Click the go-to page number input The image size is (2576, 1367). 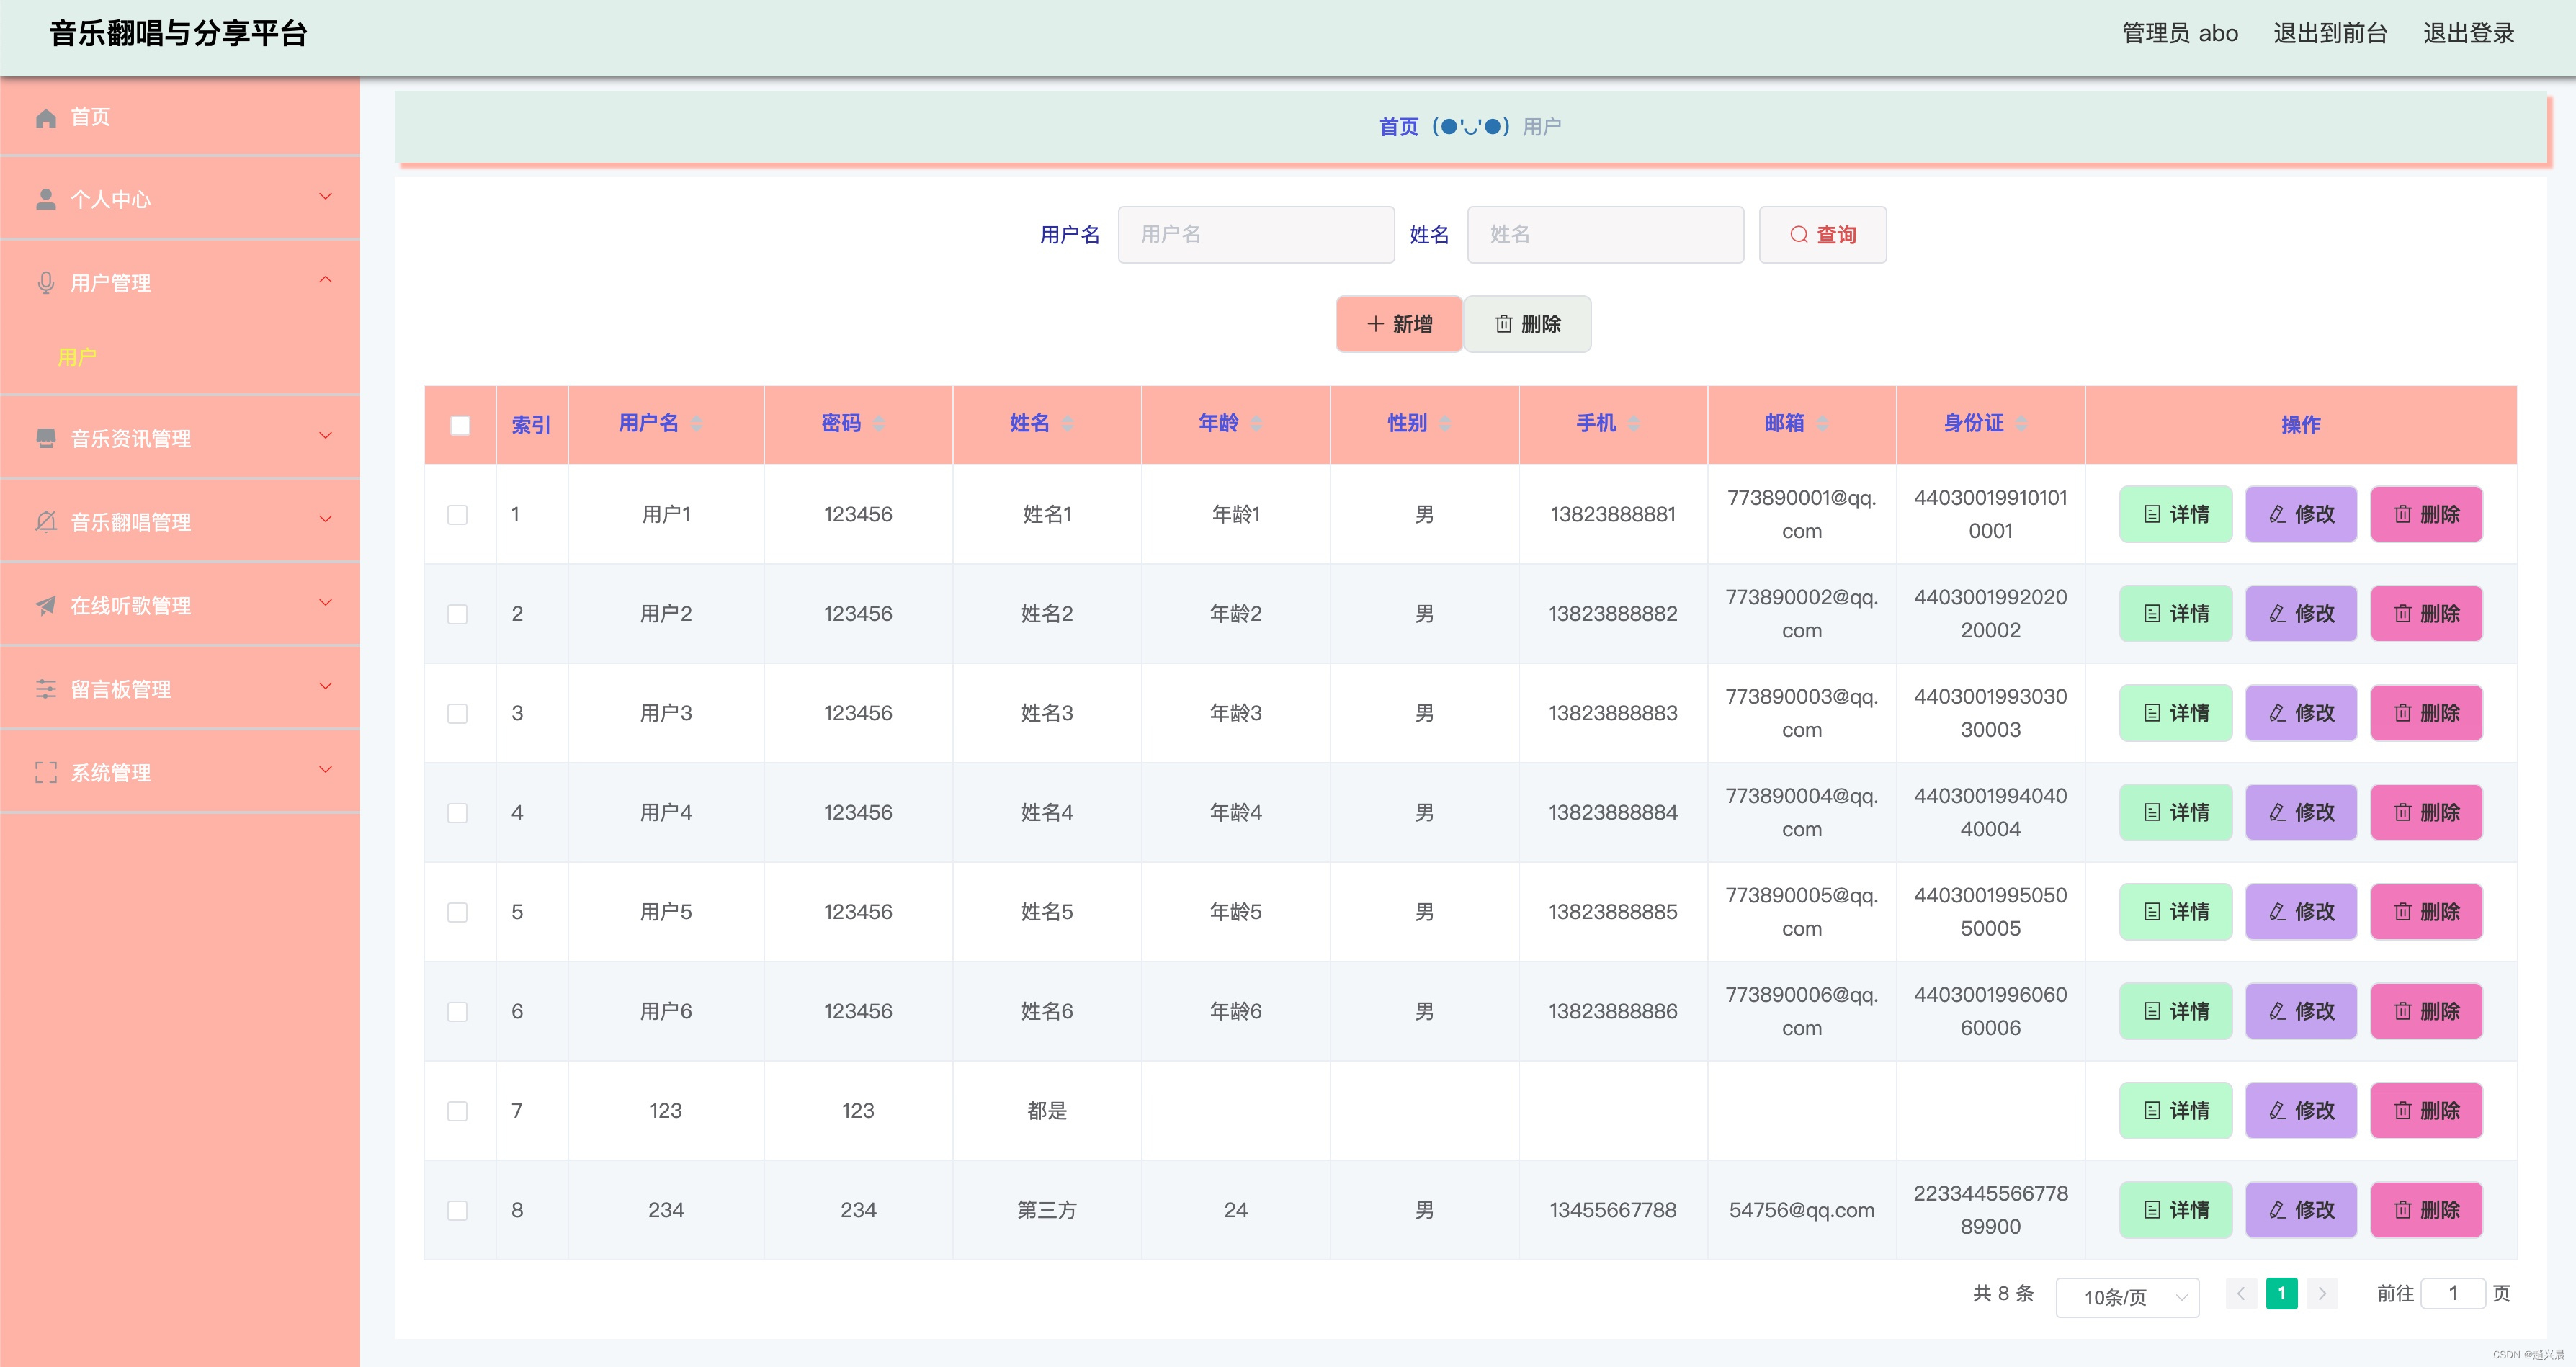point(2453,1294)
